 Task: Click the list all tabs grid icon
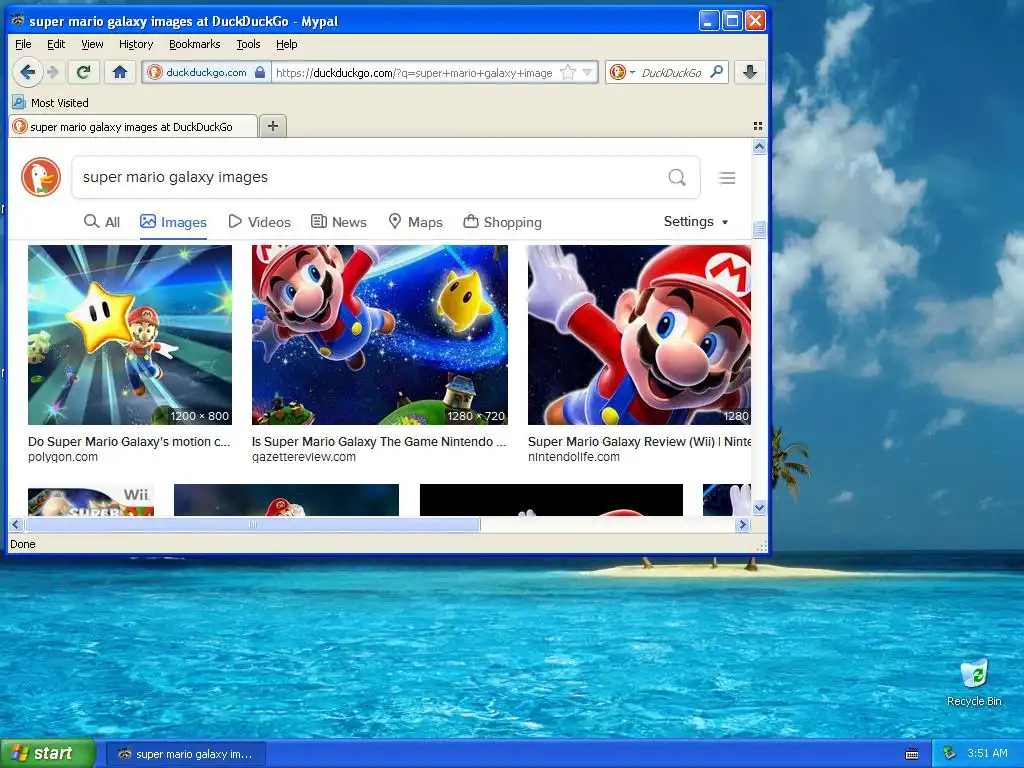click(x=758, y=126)
